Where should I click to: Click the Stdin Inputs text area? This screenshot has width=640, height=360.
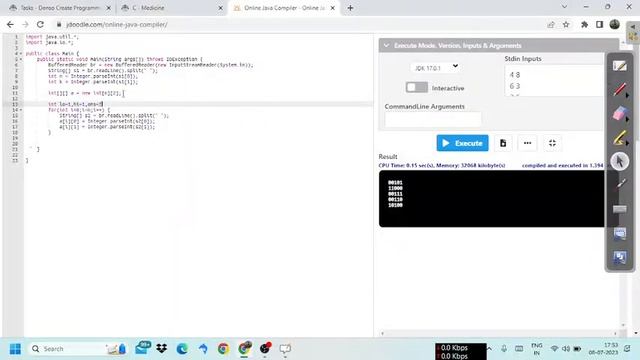pyautogui.click(x=554, y=81)
